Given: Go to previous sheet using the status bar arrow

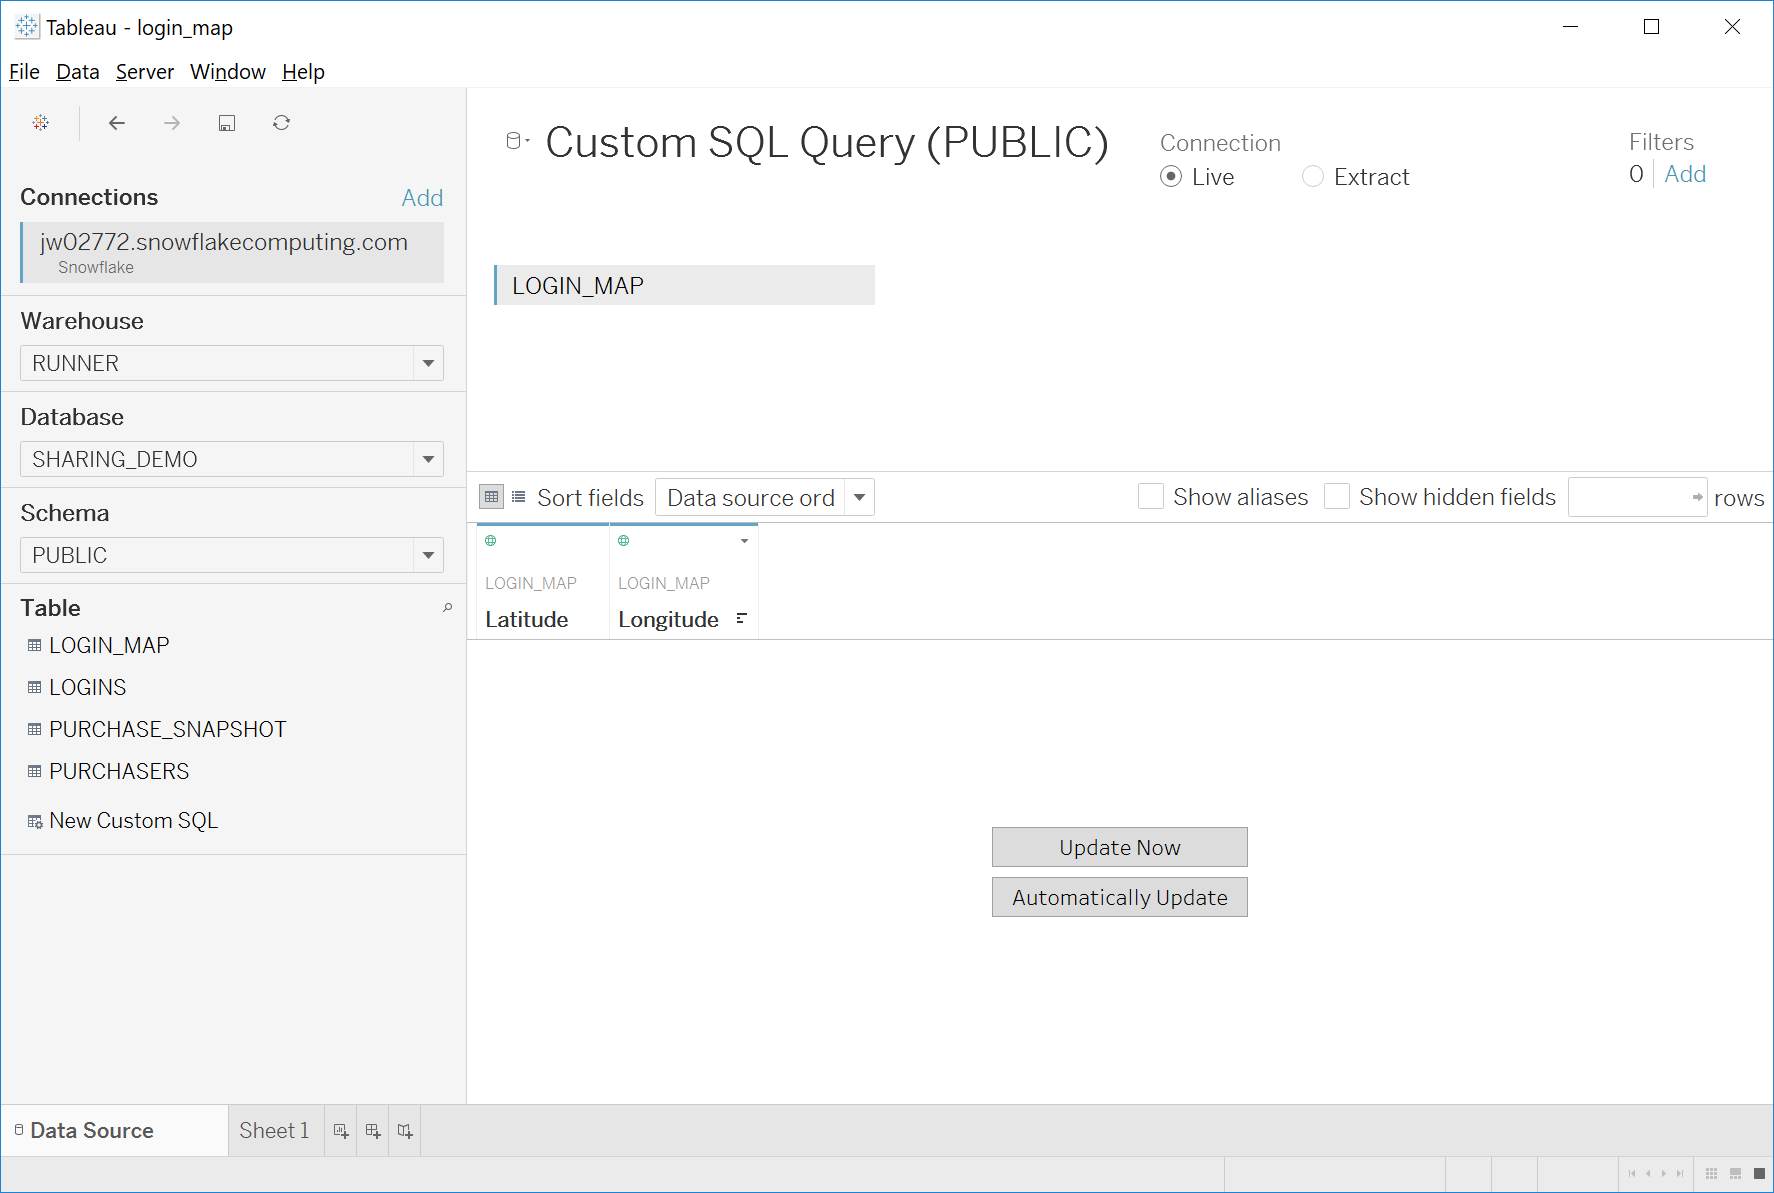Looking at the screenshot, I should coord(1648,1174).
